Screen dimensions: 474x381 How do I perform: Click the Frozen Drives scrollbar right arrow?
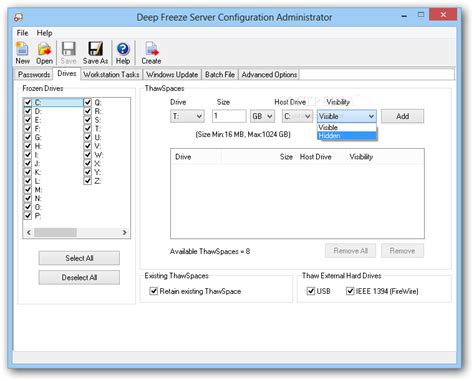pos(124,232)
